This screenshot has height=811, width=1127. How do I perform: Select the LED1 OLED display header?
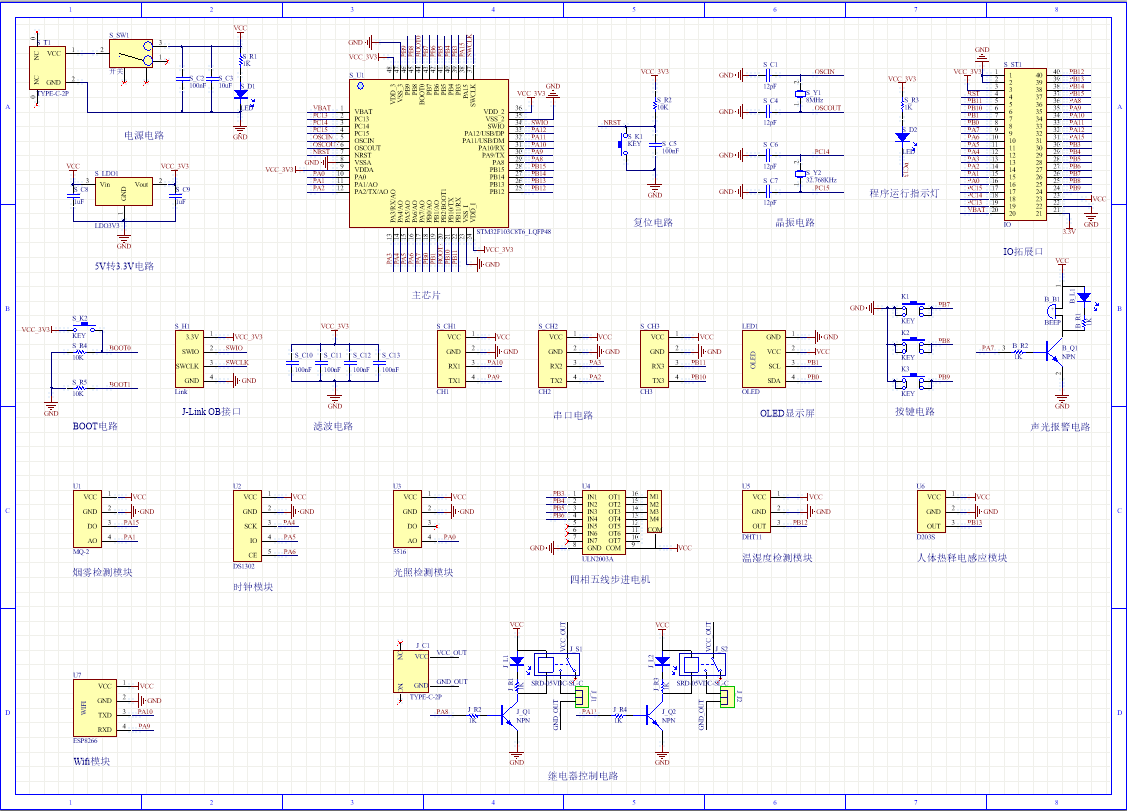pyautogui.click(x=763, y=359)
